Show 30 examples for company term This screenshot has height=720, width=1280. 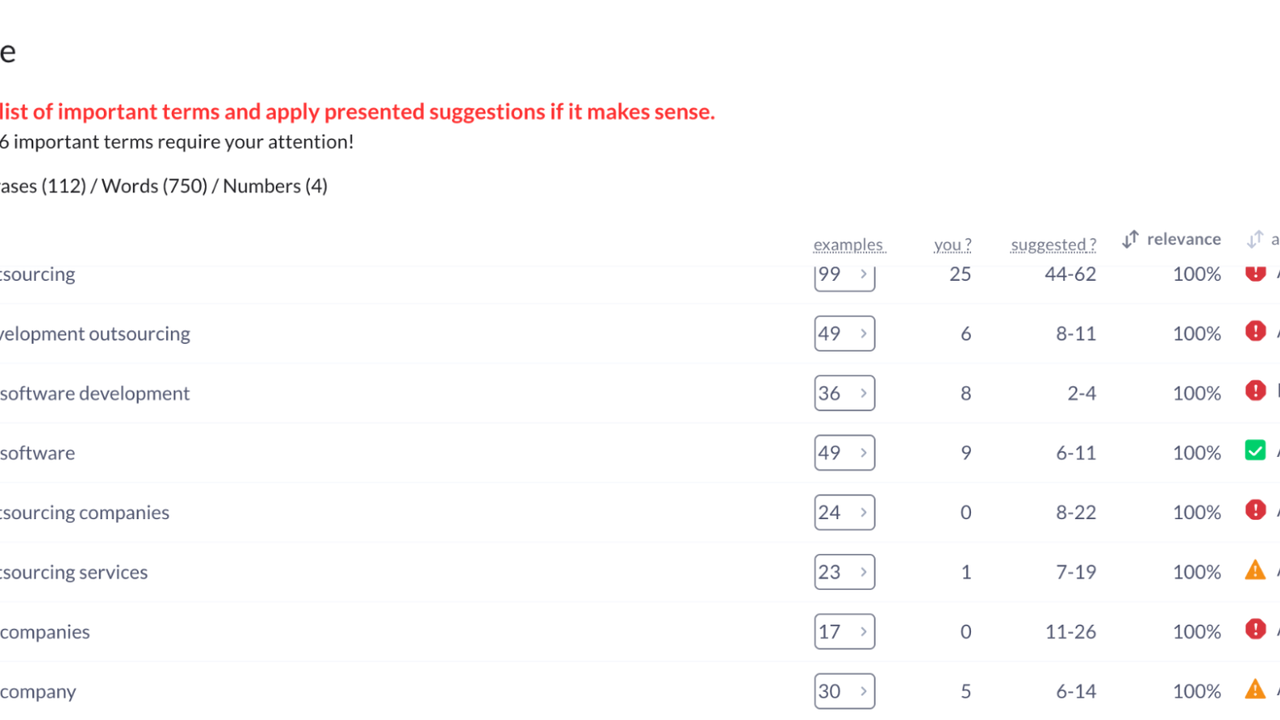click(844, 691)
